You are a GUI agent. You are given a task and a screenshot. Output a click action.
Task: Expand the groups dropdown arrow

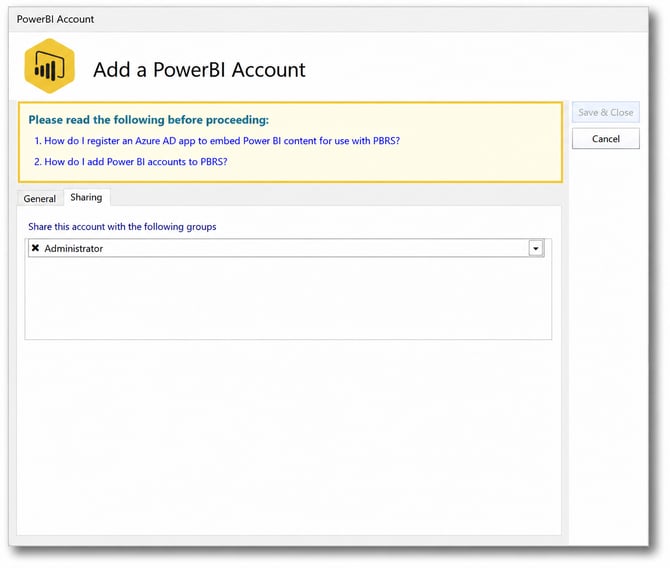coord(535,248)
